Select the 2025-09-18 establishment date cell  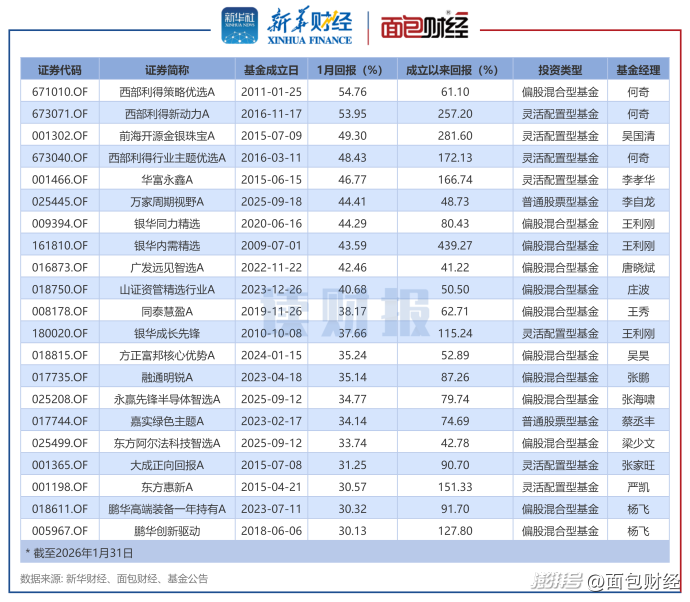(x=271, y=201)
